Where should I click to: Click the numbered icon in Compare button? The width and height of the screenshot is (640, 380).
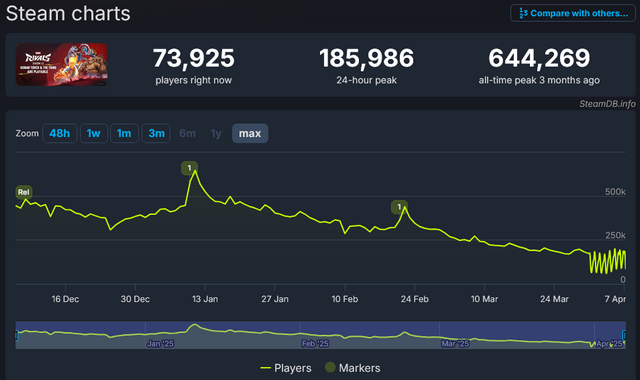523,13
